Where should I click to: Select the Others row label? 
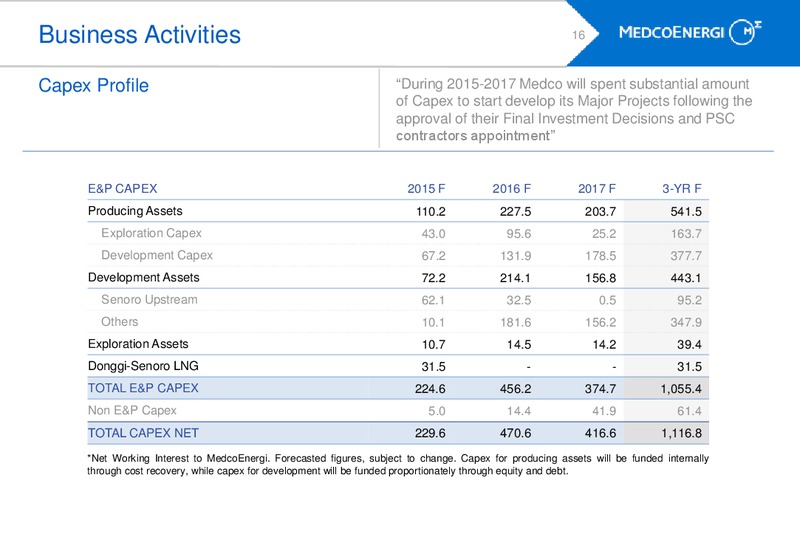click(x=119, y=322)
